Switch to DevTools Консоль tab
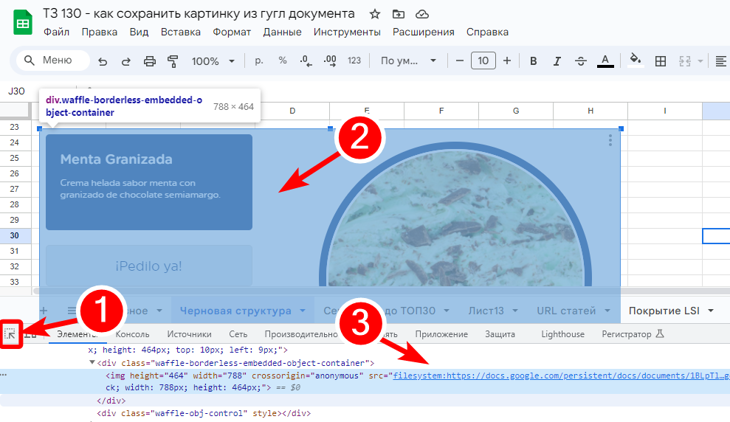This screenshot has height=422, width=730. click(132, 334)
